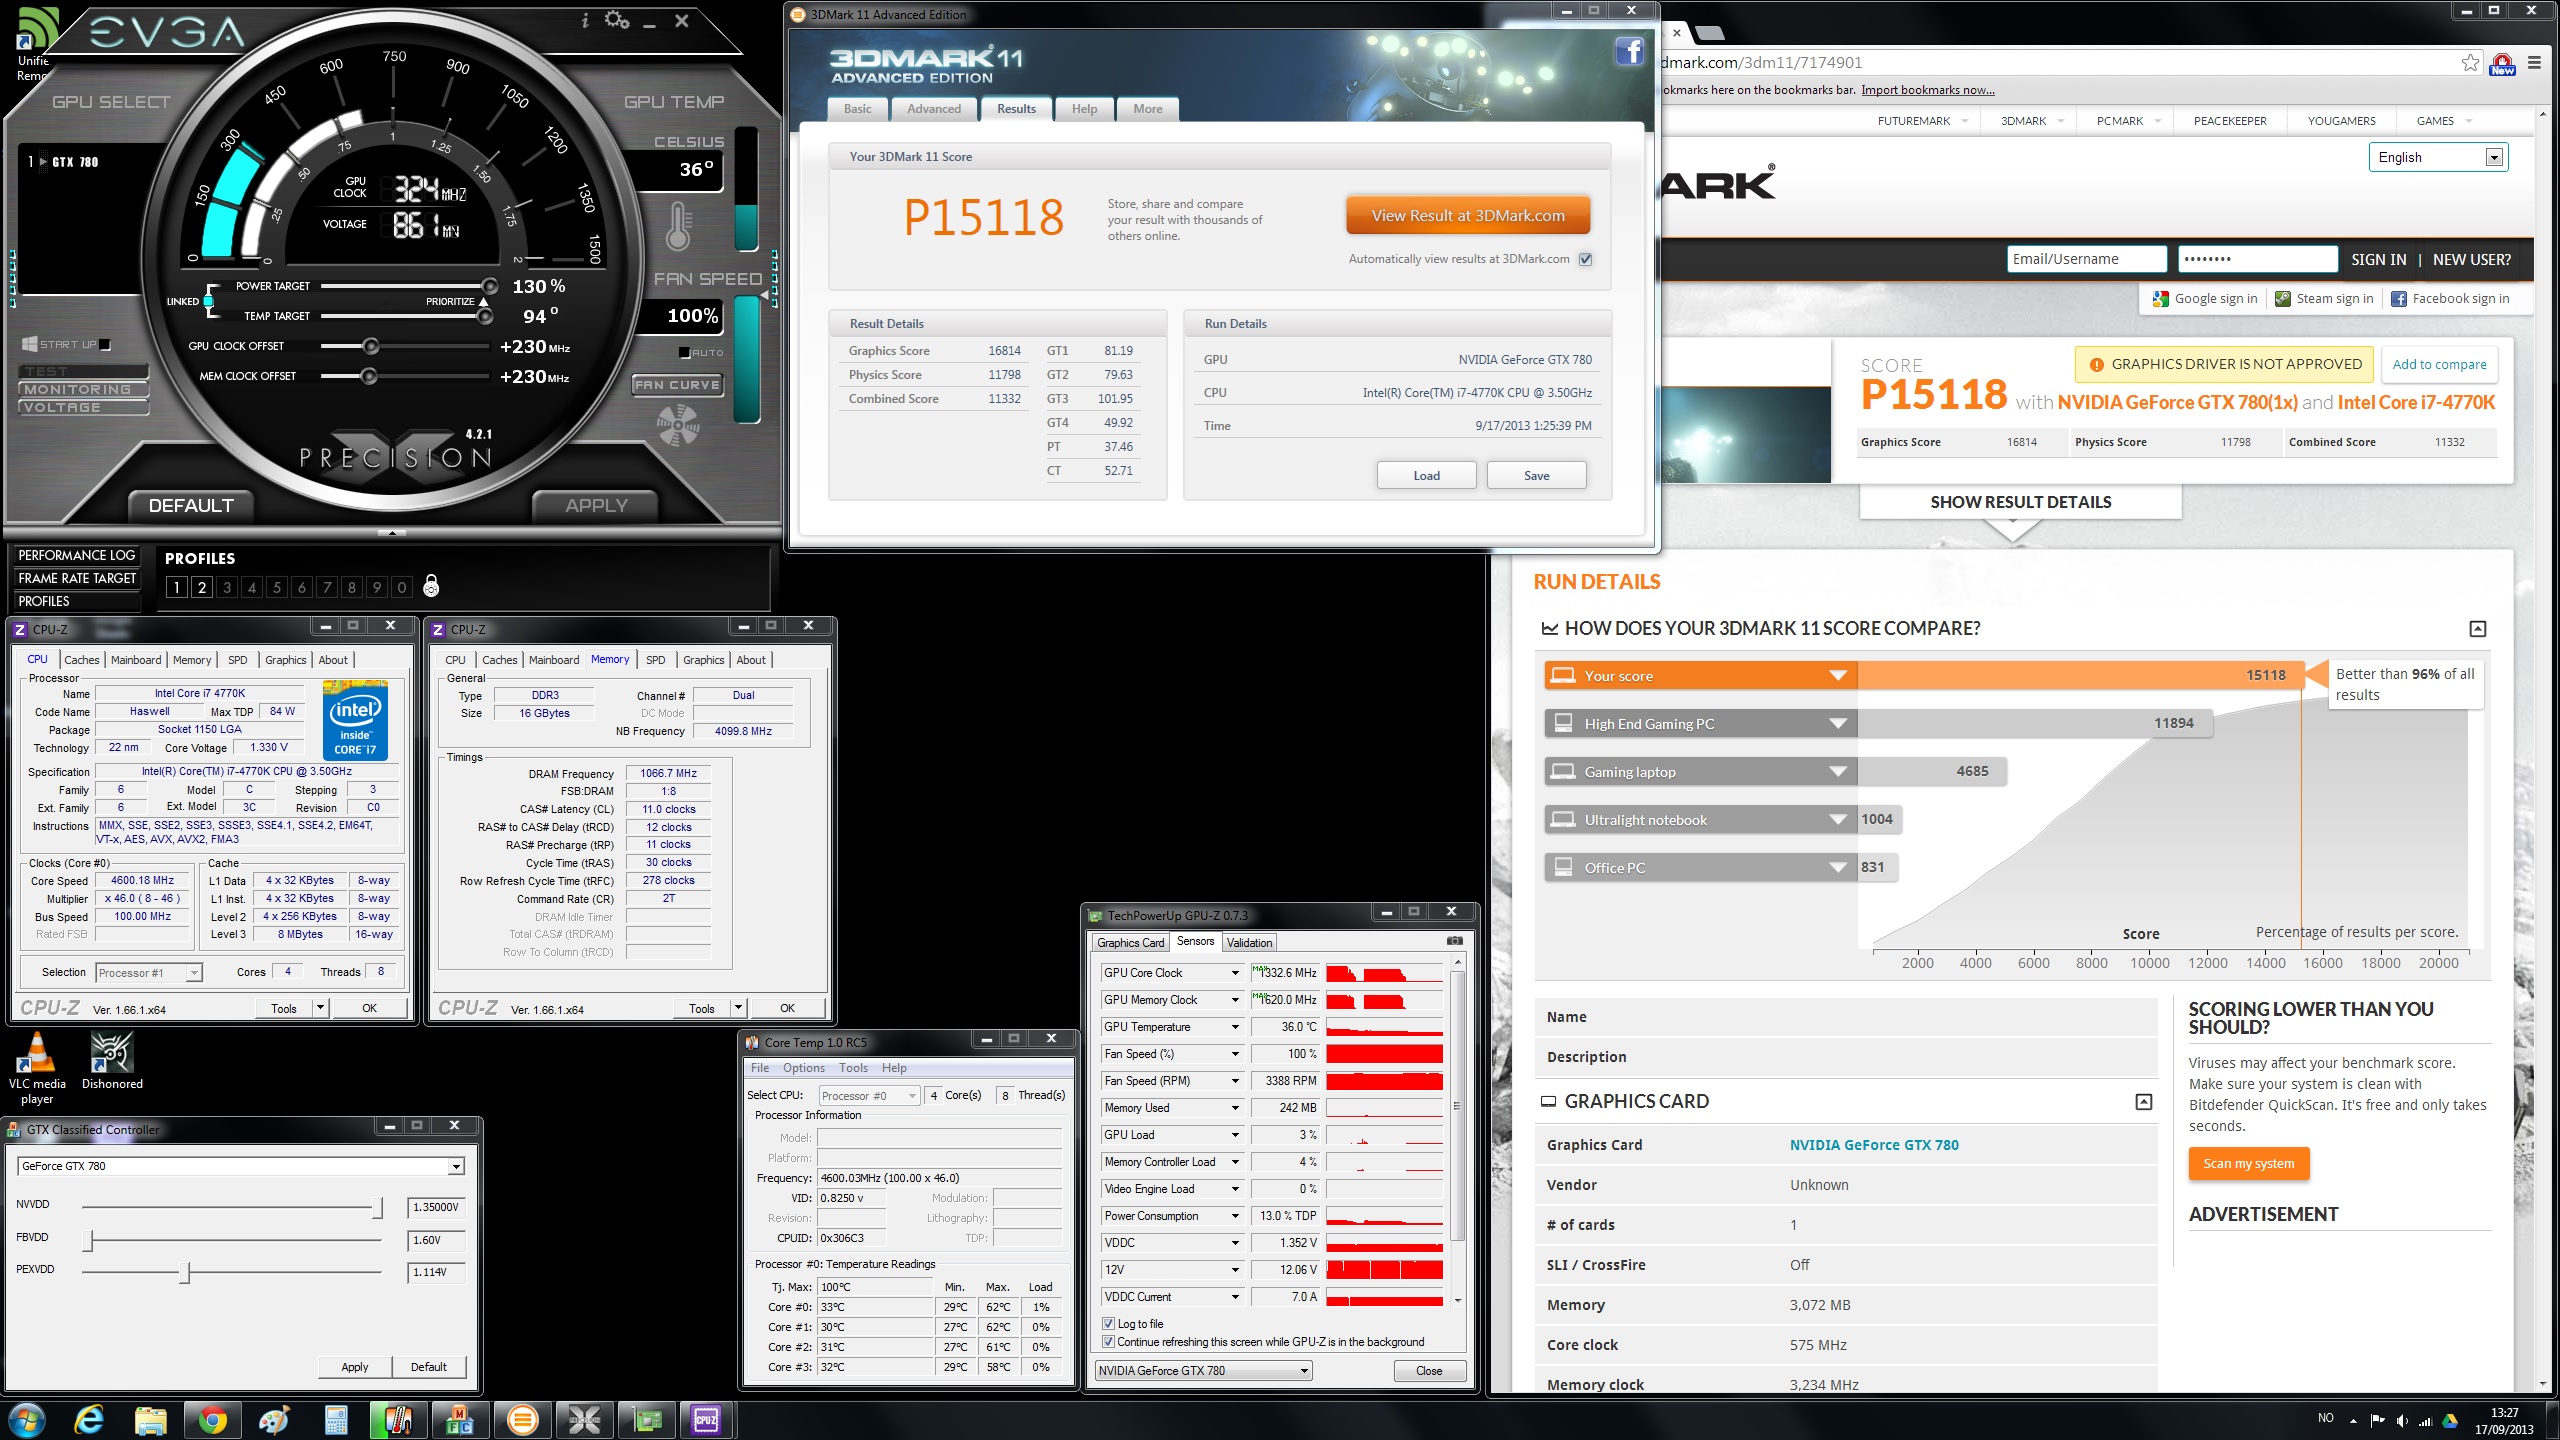Click the Chrome bookmark star icon
Image resolution: width=2560 pixels, height=1440 pixels.
2470,63
